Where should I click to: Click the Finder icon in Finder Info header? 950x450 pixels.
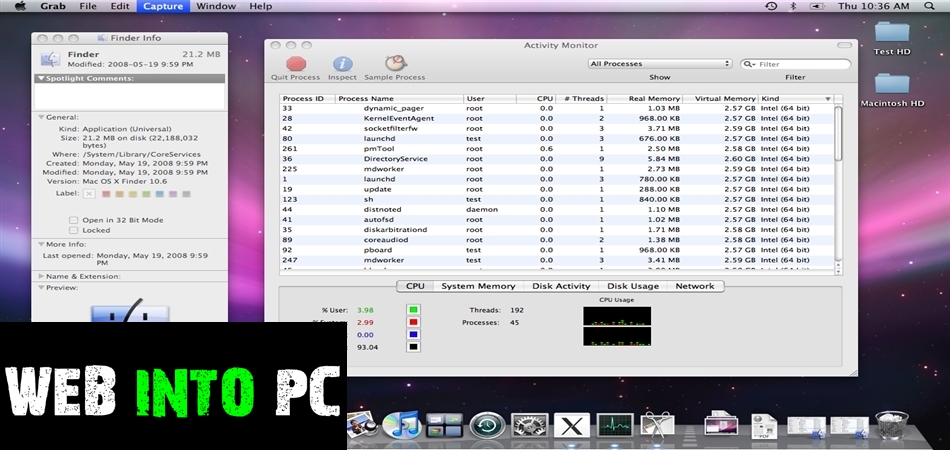[50, 59]
